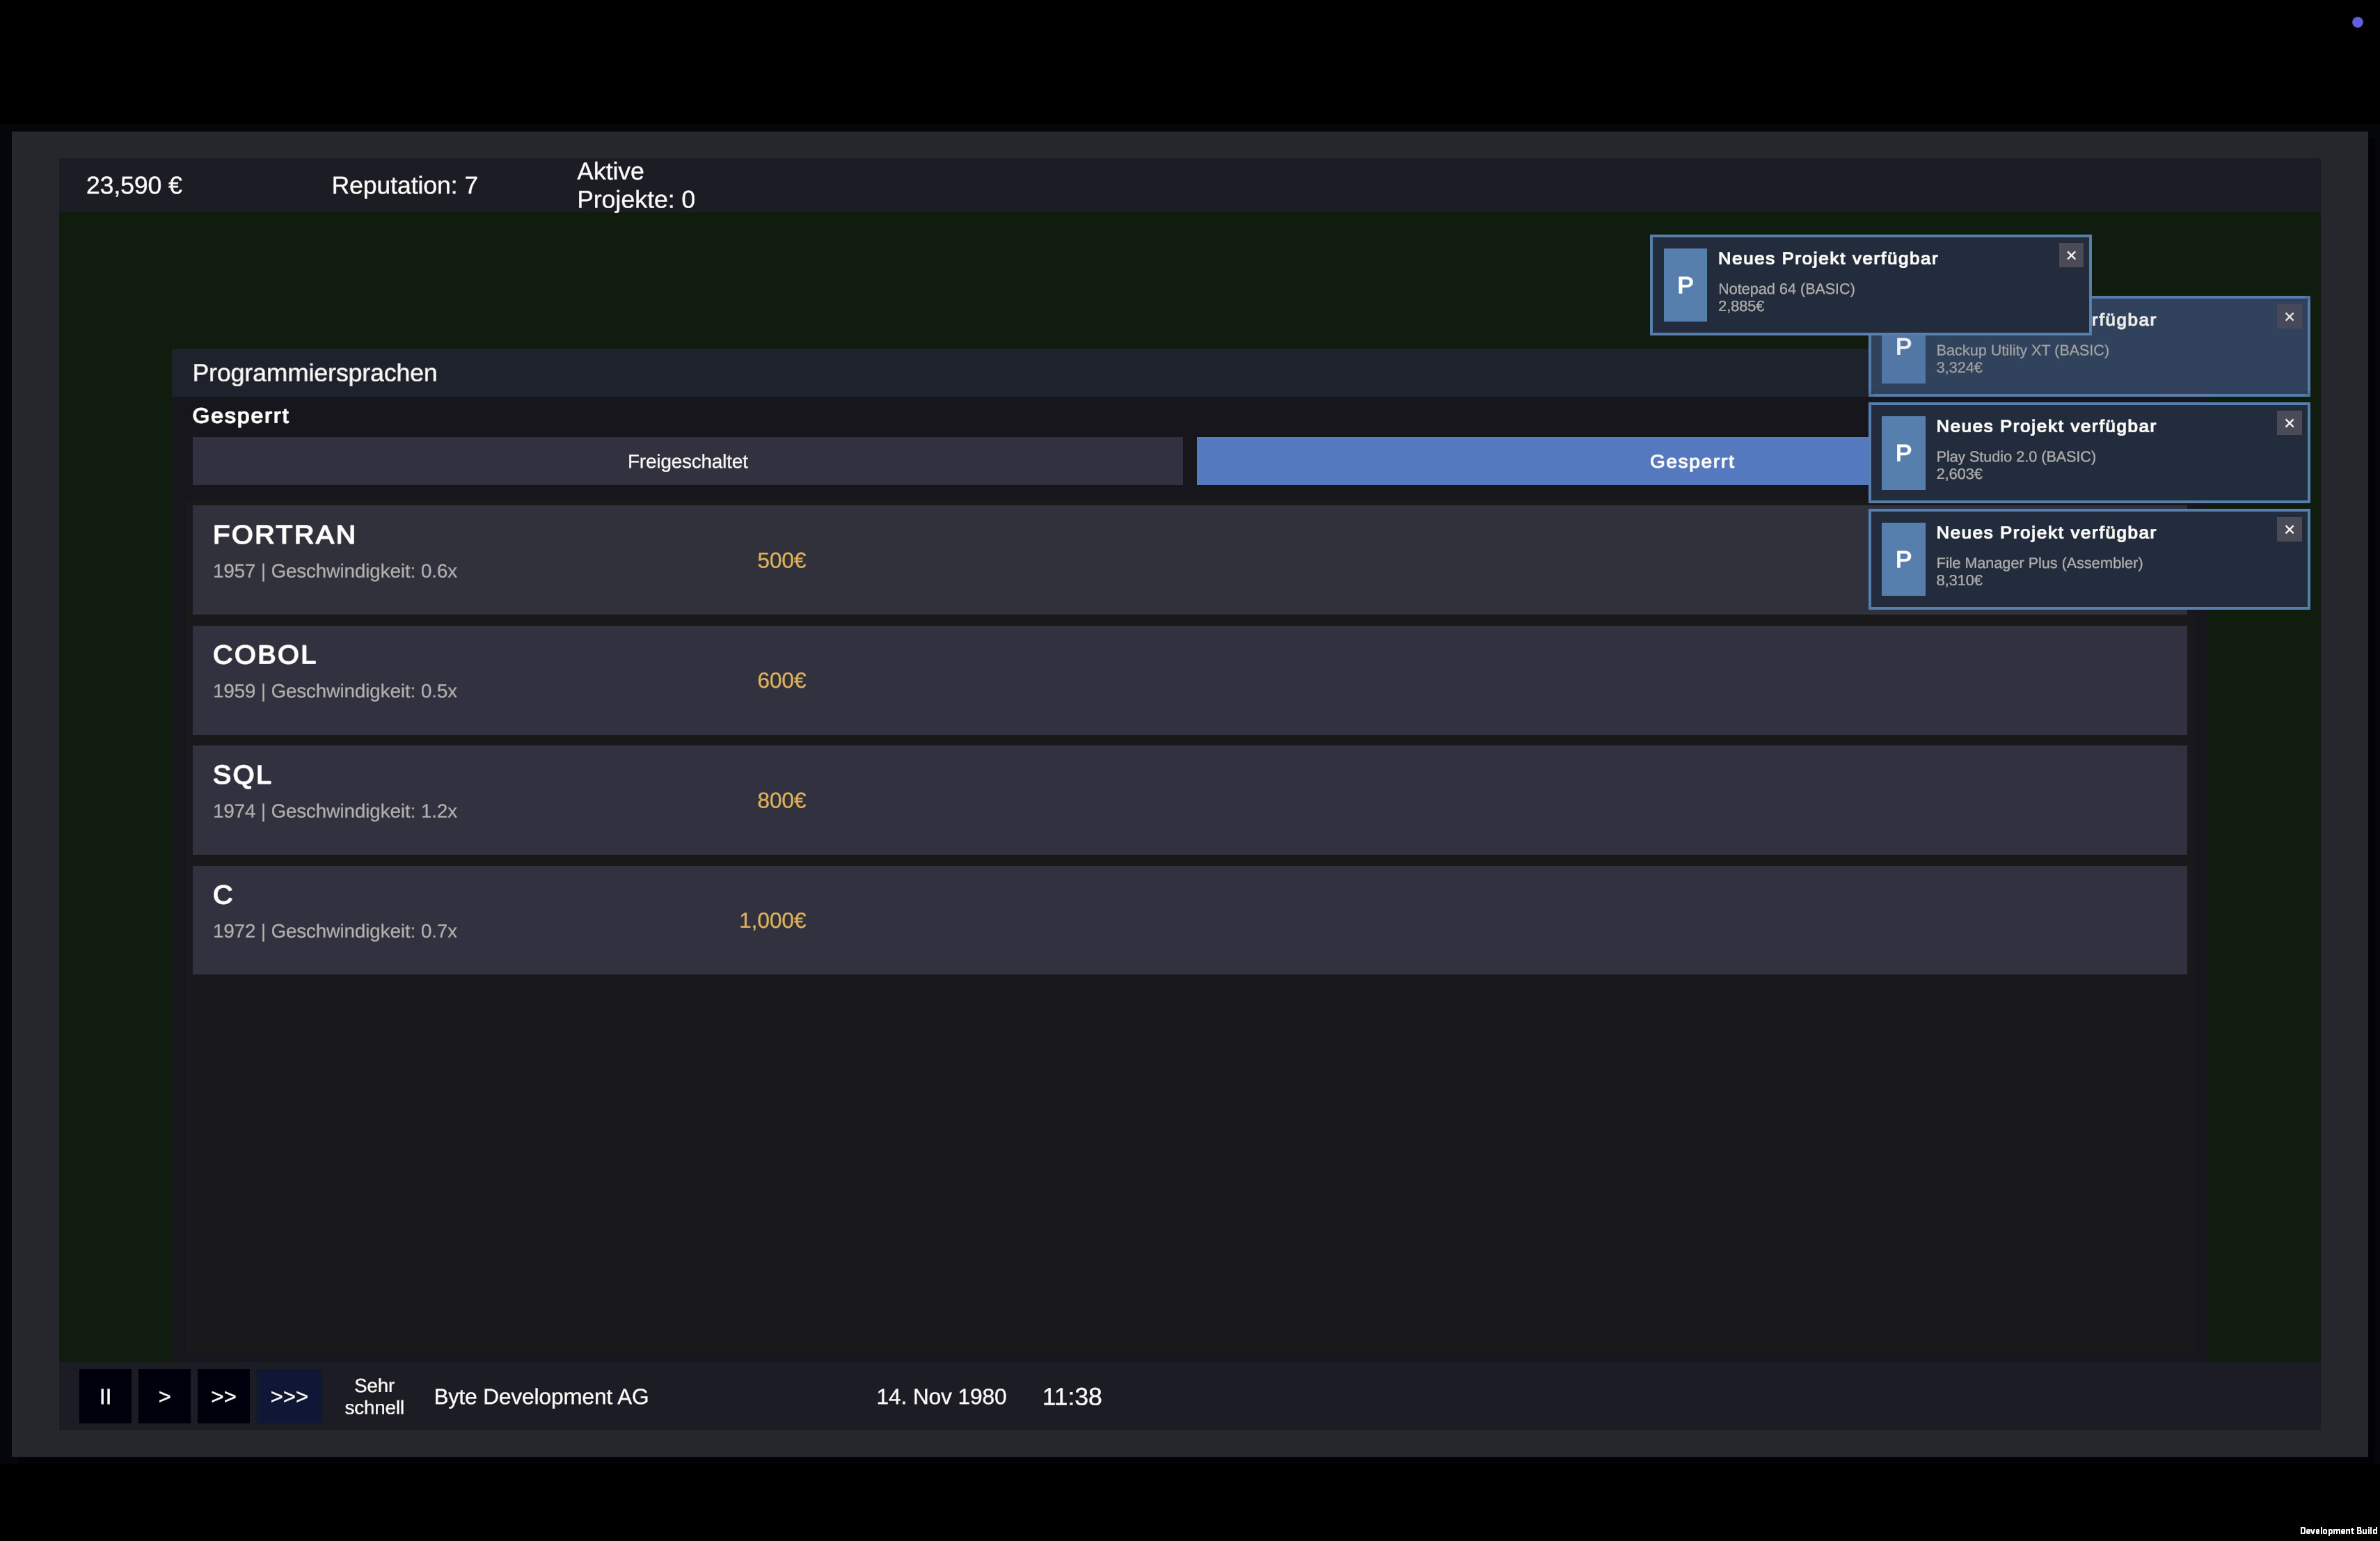Unlock C for 1,000€
This screenshot has height=1541, width=2380.
pos(772,920)
